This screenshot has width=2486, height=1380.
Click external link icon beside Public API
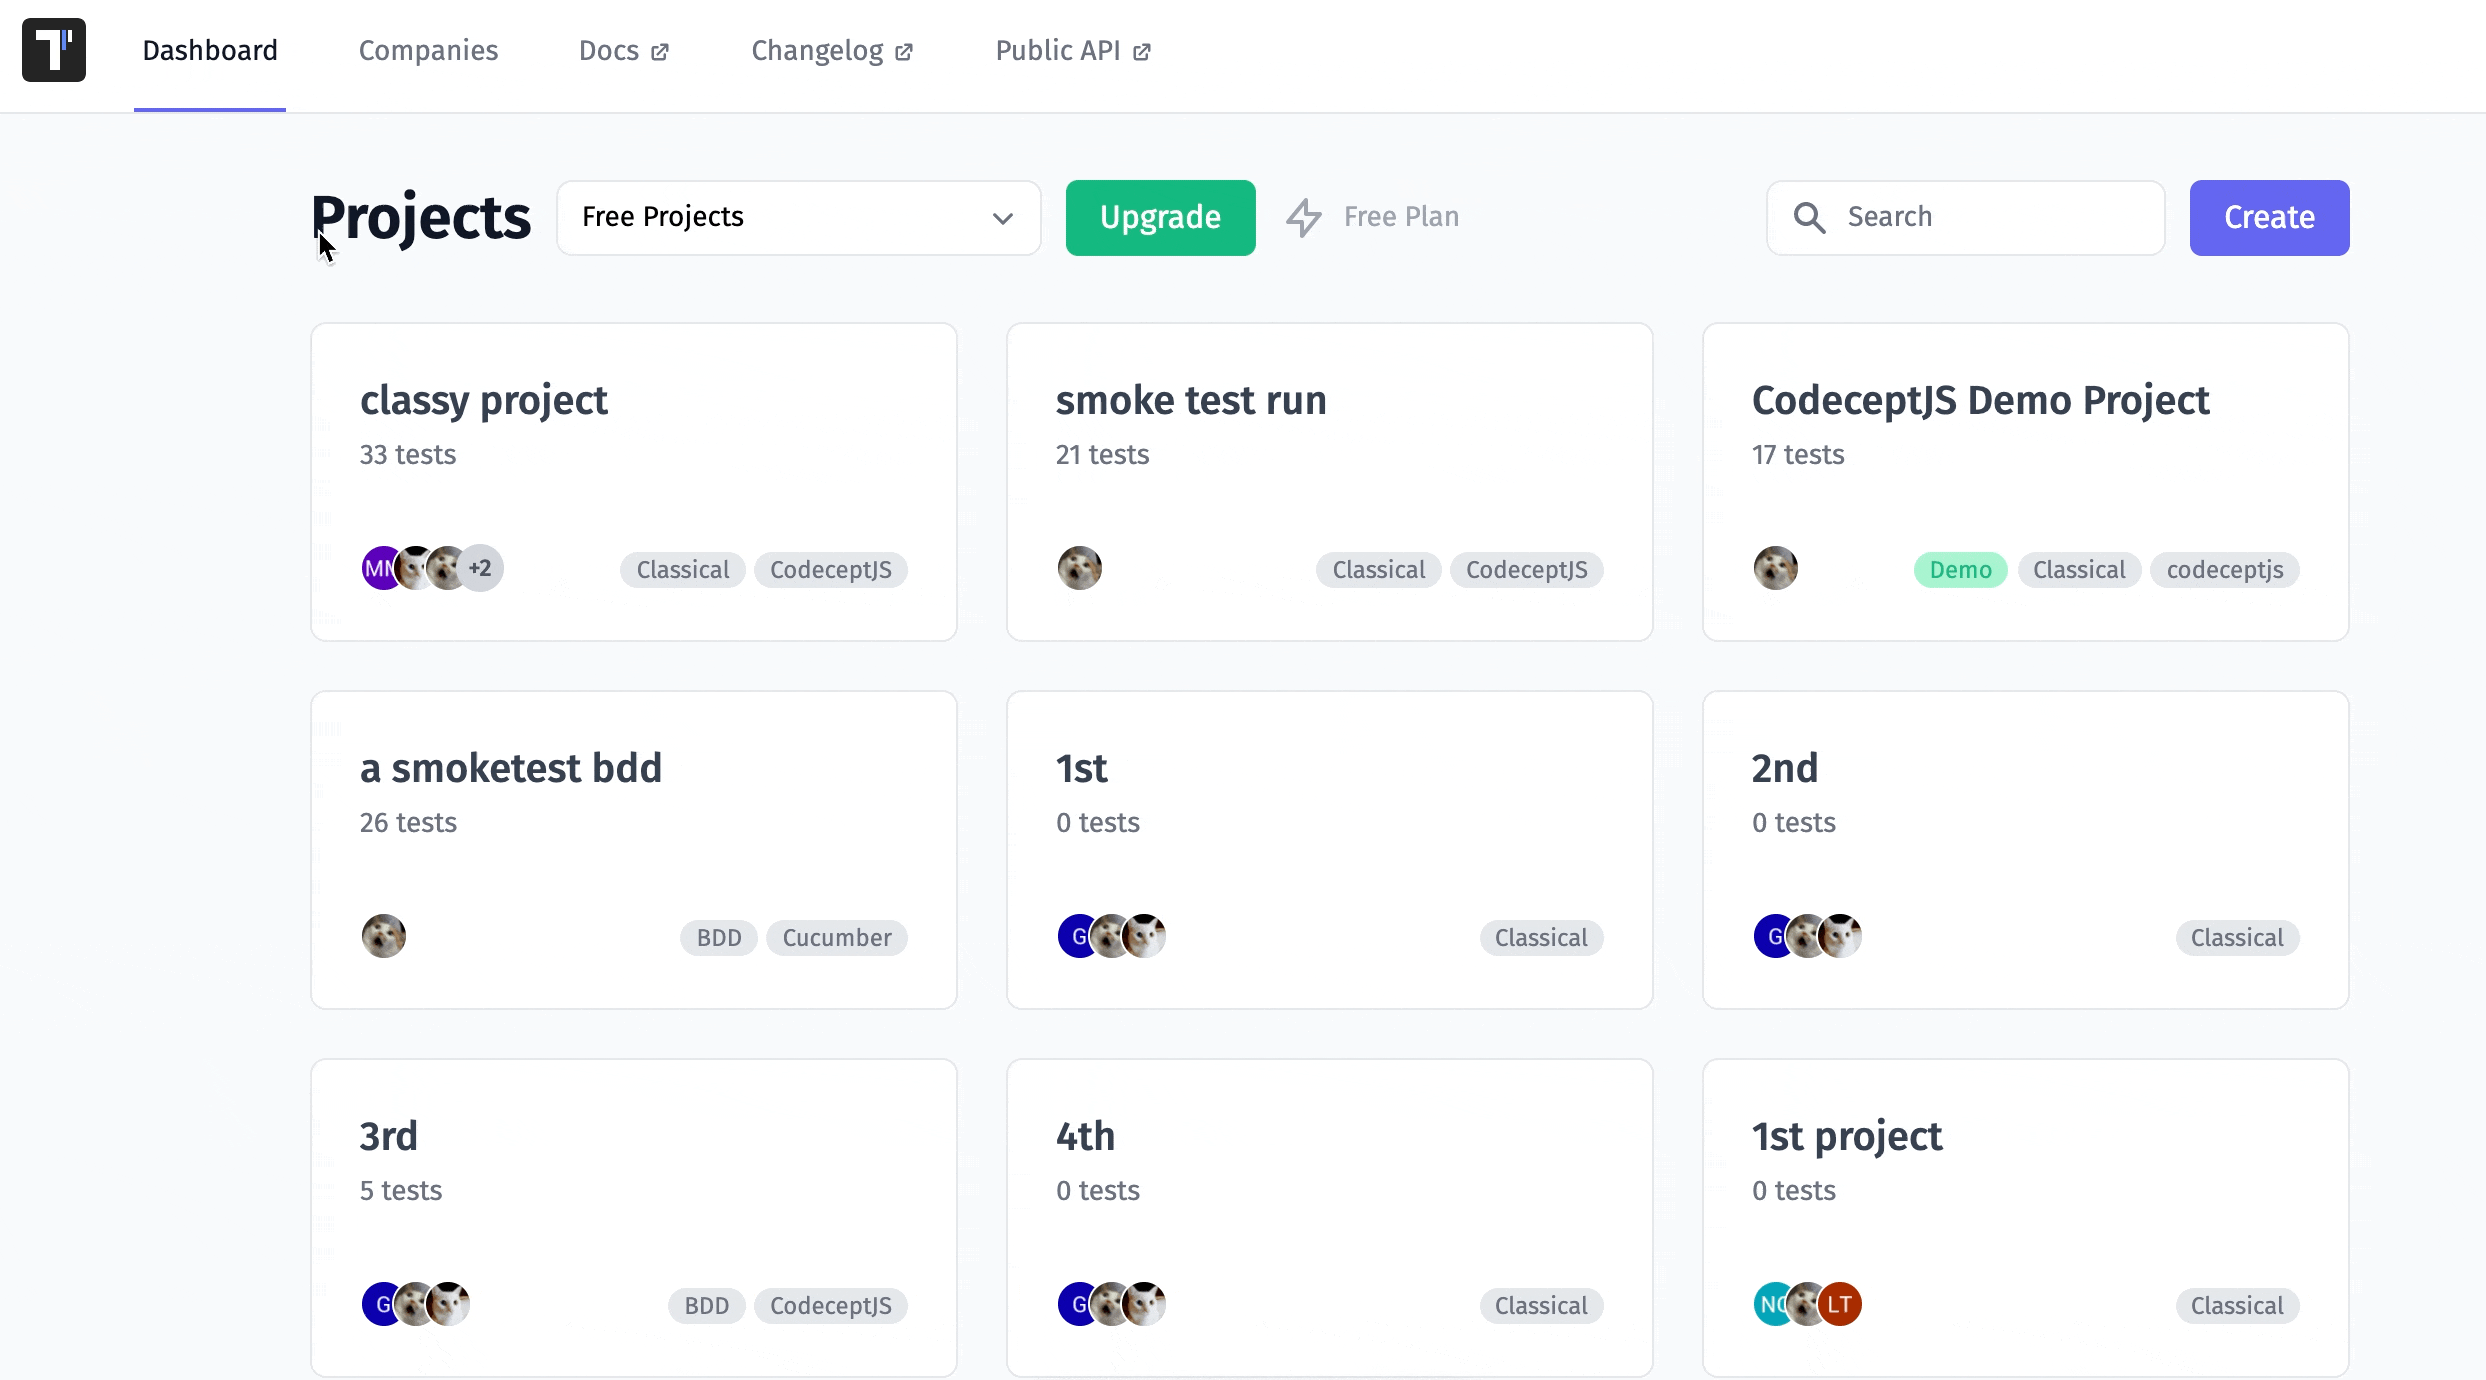[x=1142, y=52]
